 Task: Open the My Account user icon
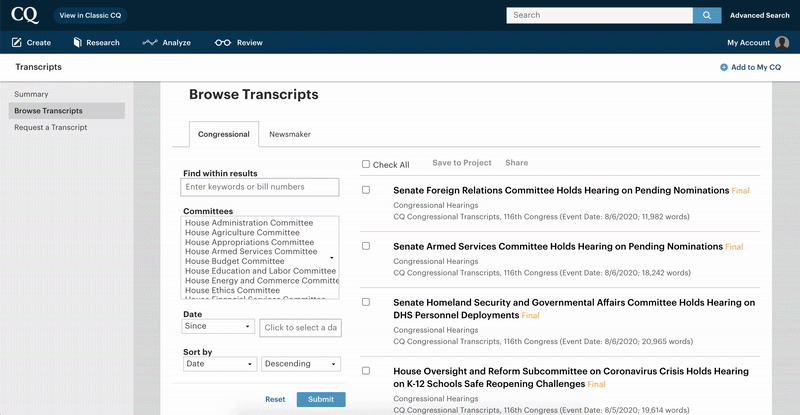781,43
